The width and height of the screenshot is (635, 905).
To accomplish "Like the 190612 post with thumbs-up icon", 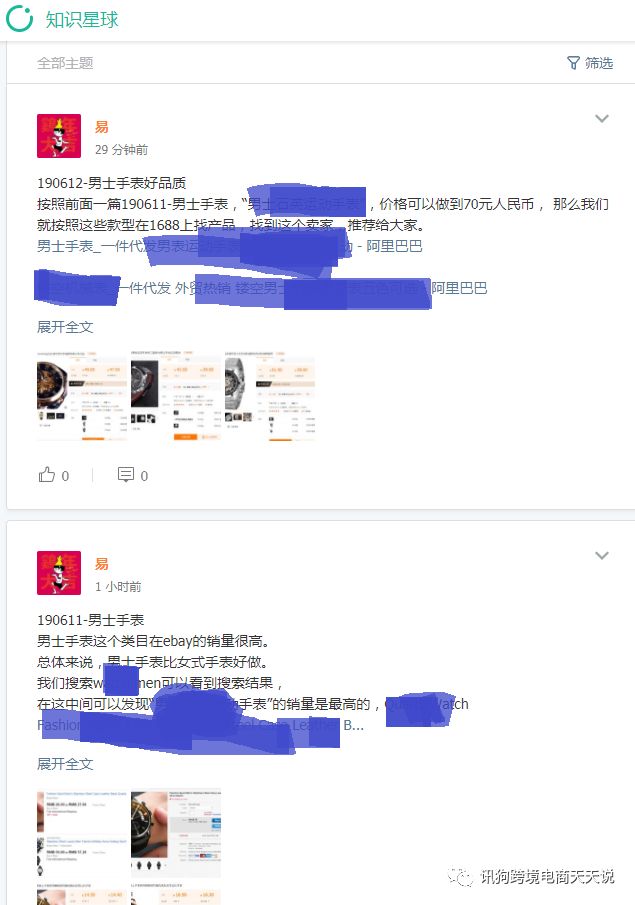I will click(47, 475).
